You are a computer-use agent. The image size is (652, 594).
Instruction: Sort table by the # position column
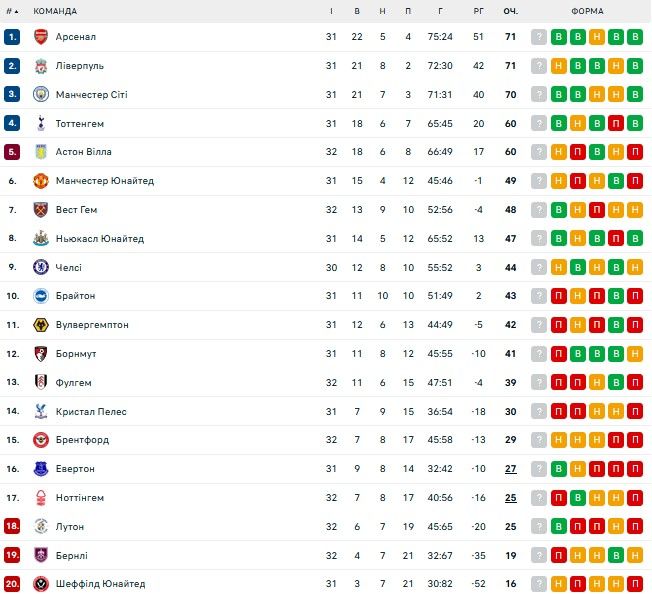(12, 11)
